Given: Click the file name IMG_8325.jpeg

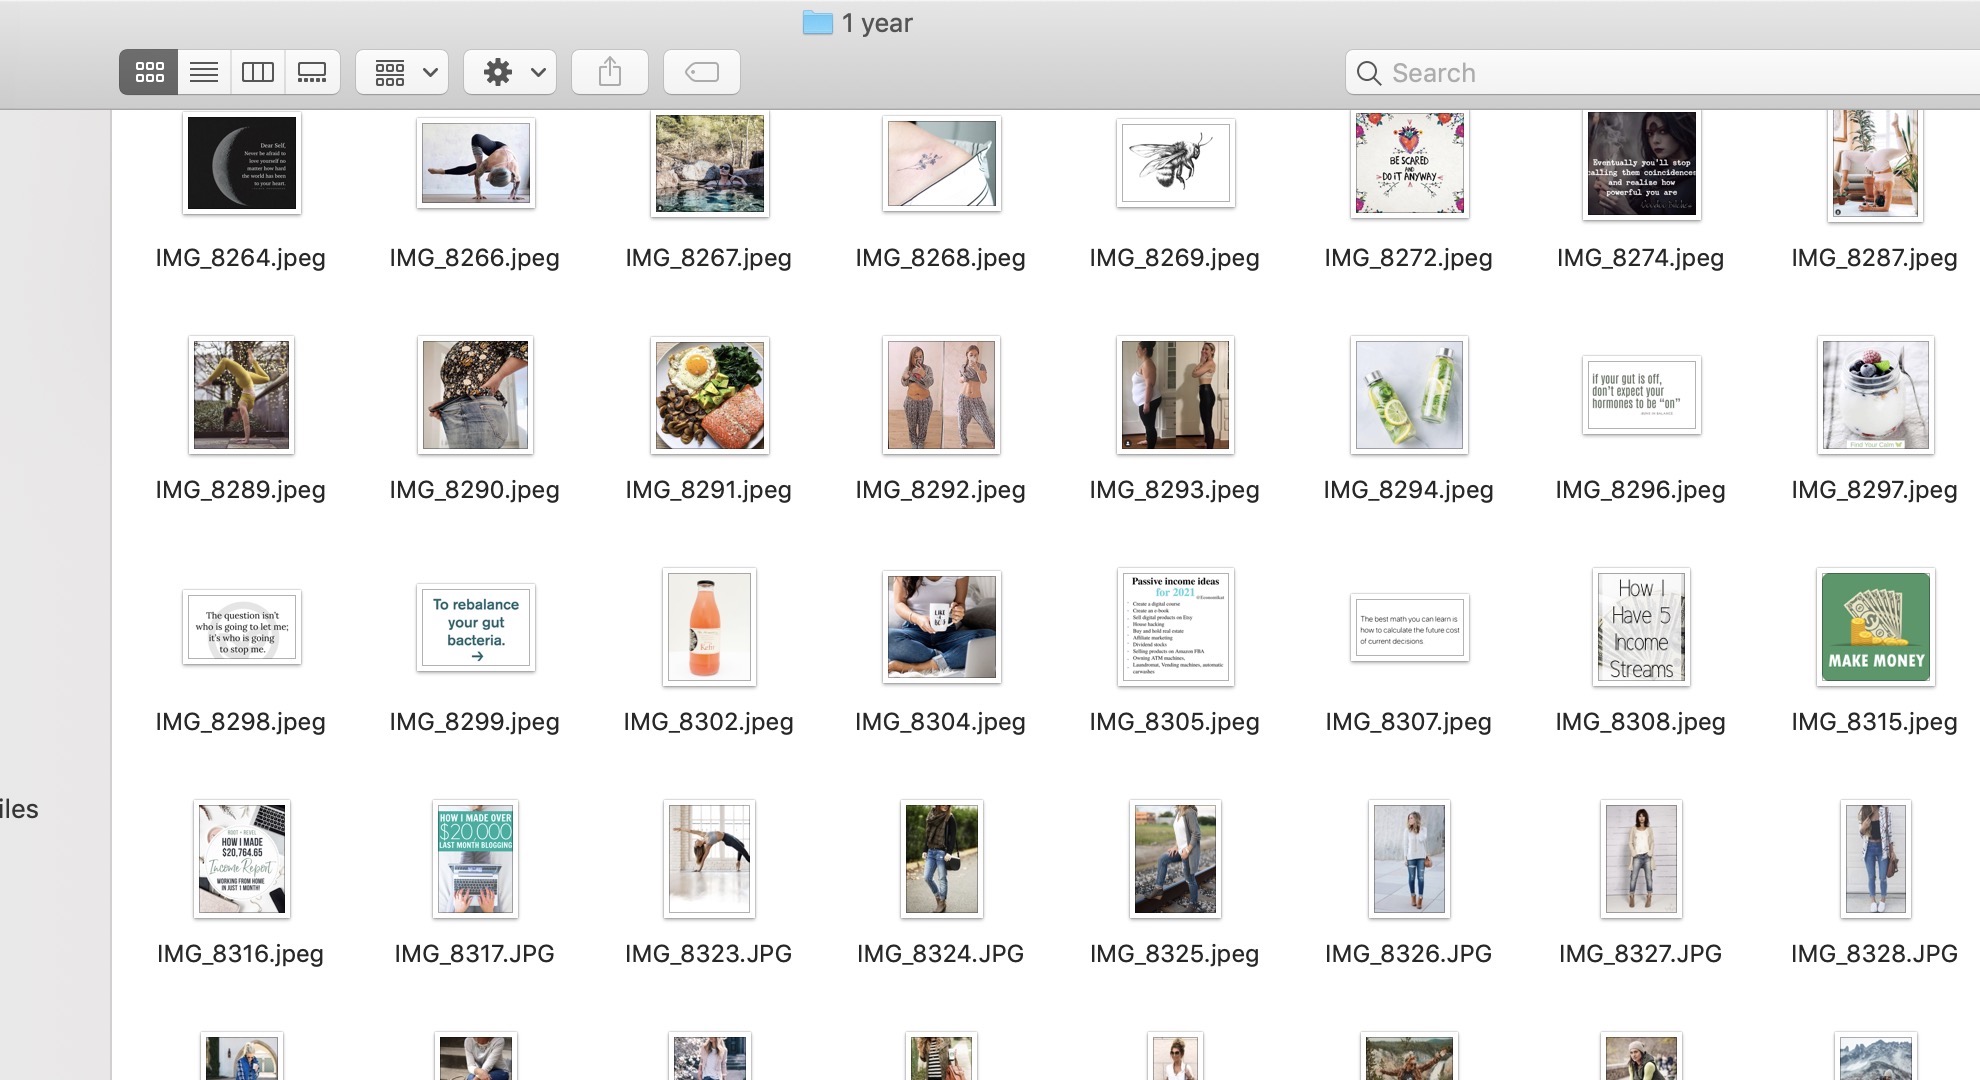Looking at the screenshot, I should point(1174,954).
